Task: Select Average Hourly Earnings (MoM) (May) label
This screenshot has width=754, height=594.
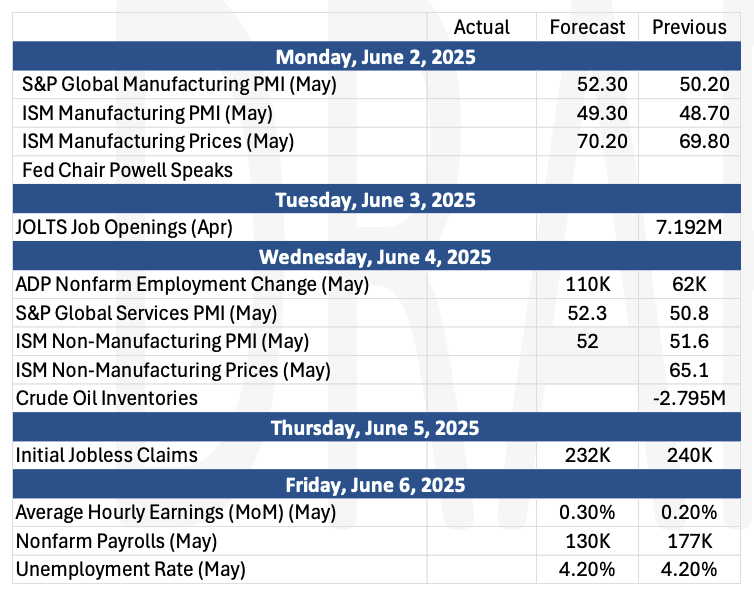Action: click(x=176, y=512)
